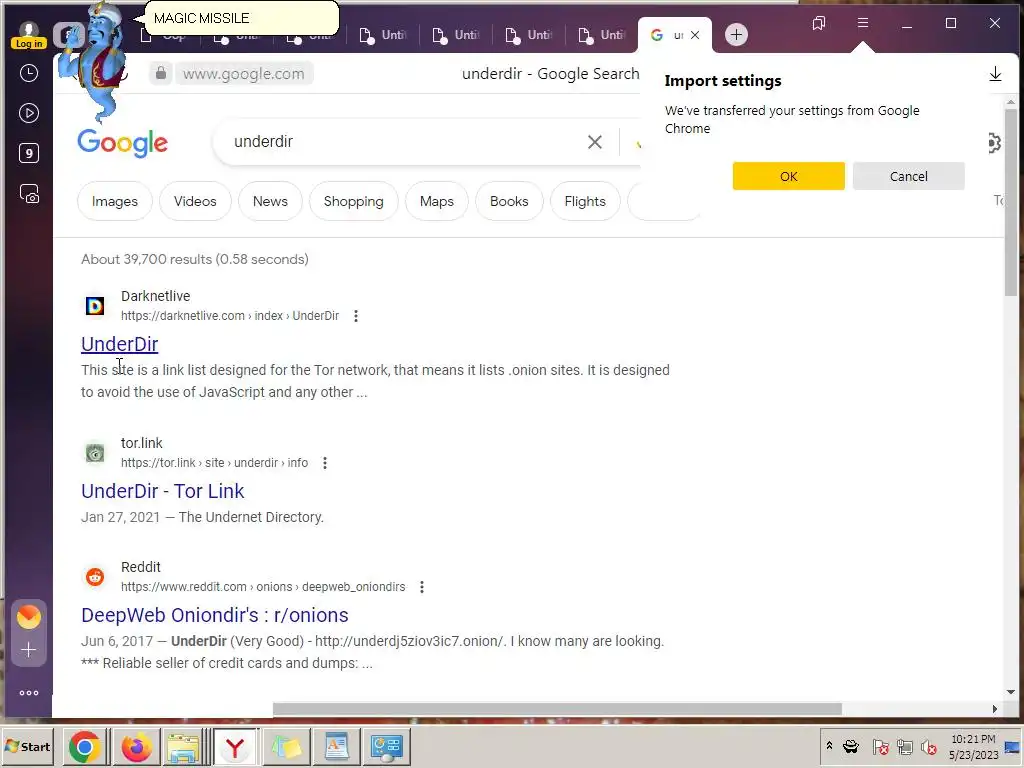Click the vertical scrollbar down arrow

tap(1011, 692)
